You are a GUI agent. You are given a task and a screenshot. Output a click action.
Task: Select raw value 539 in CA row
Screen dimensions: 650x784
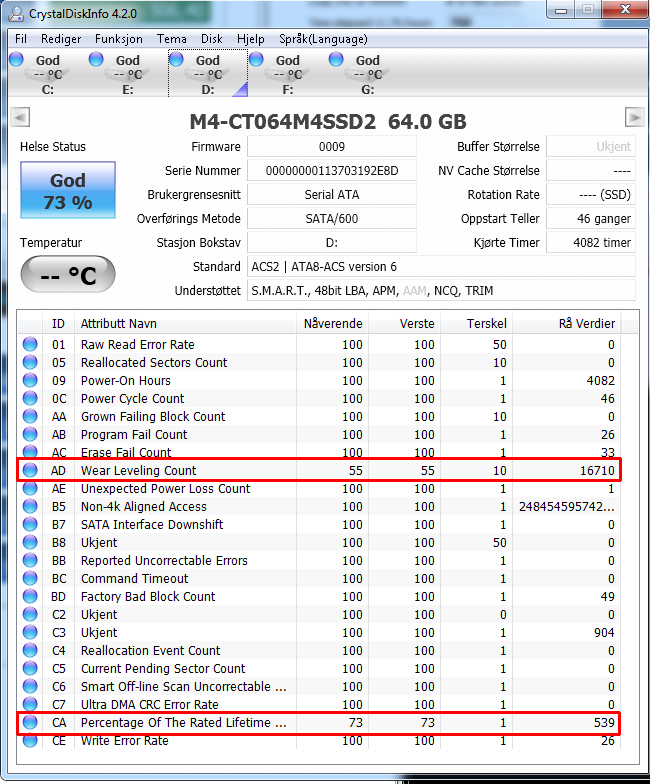(604, 722)
